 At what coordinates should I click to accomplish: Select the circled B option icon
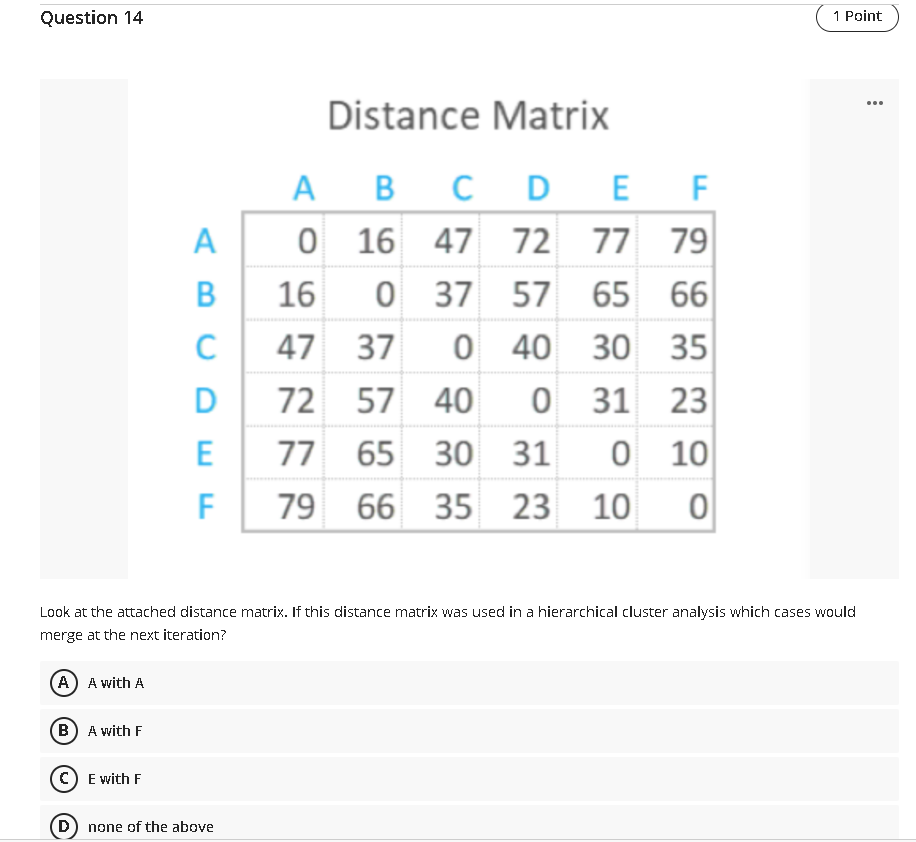(x=62, y=731)
